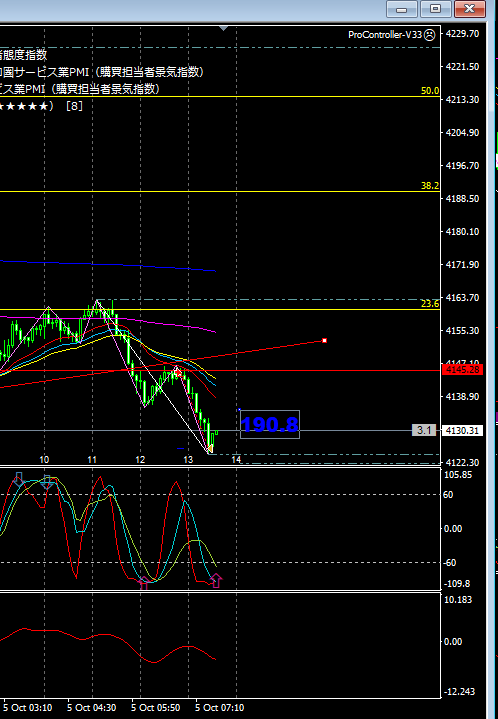Click the chart shift triangle marker at top
The height and width of the screenshot is (719, 498).
223,28
